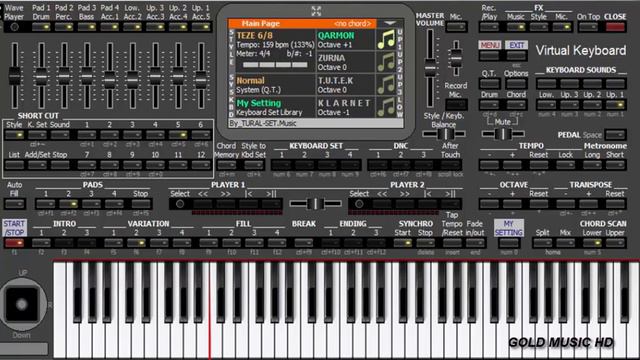The image size is (640, 360).
Task: Click the Fill 3 button
Action: (254, 243)
